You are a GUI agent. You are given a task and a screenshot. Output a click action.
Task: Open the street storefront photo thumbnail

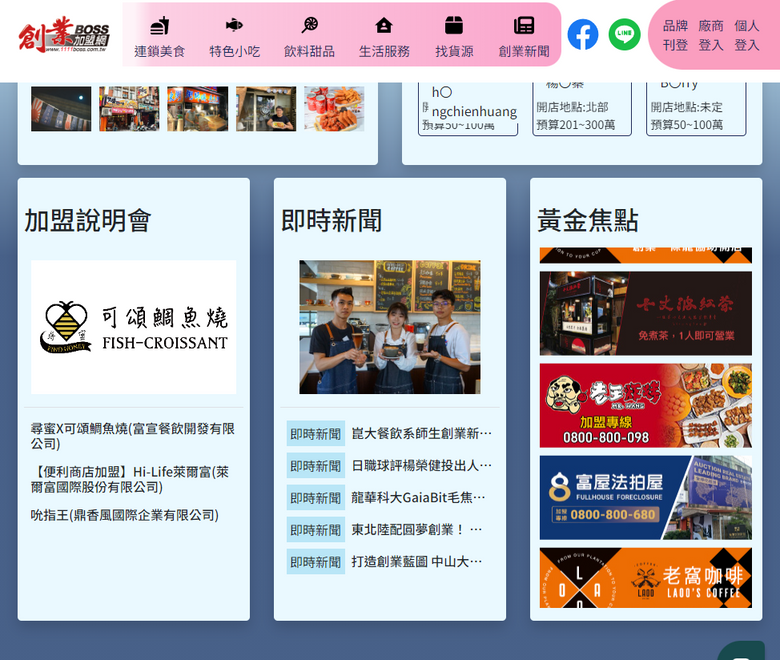coord(129,109)
